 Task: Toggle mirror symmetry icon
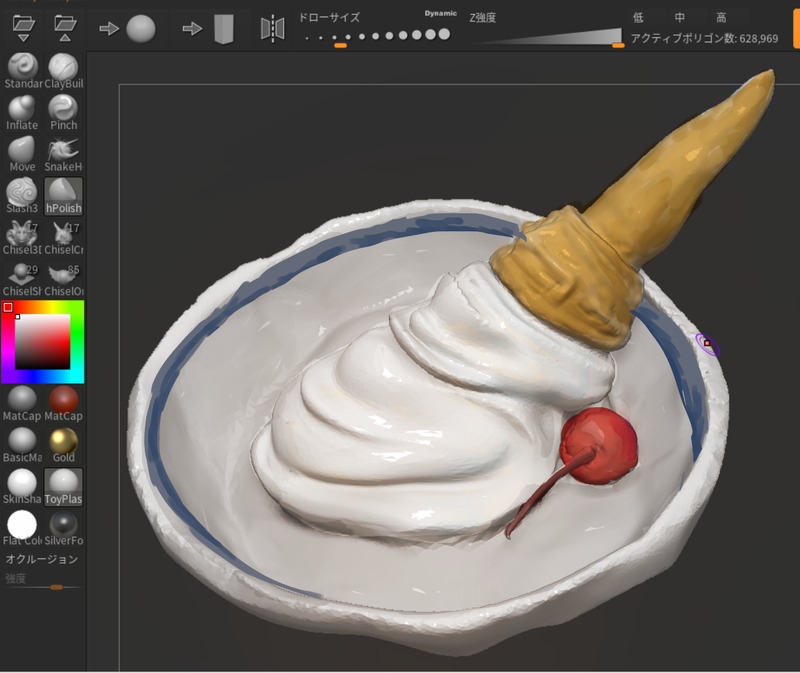coord(272,29)
